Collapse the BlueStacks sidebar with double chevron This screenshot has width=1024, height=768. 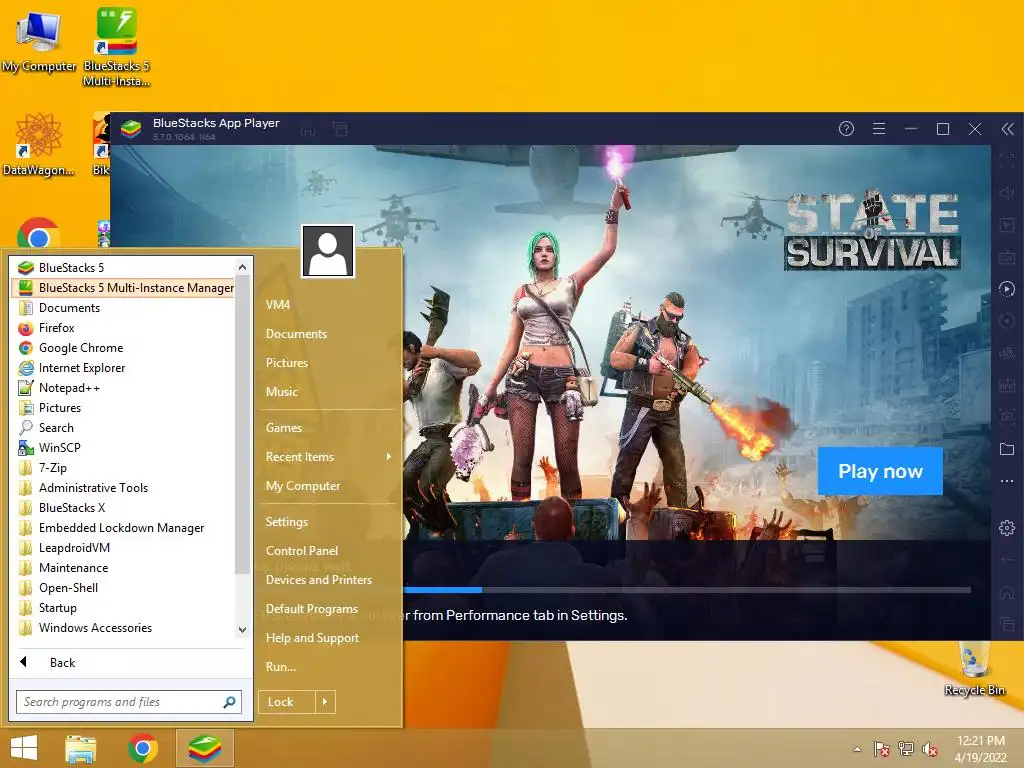tap(1008, 129)
